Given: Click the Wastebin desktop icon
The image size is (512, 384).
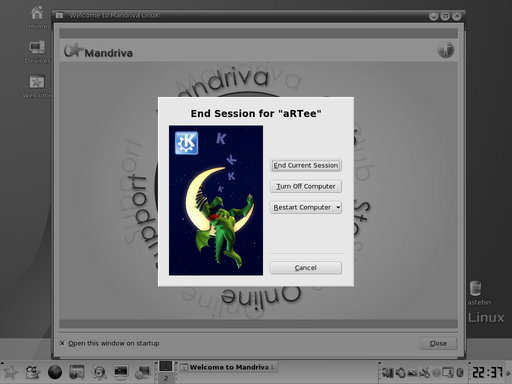Looking at the screenshot, I should pos(477,293).
